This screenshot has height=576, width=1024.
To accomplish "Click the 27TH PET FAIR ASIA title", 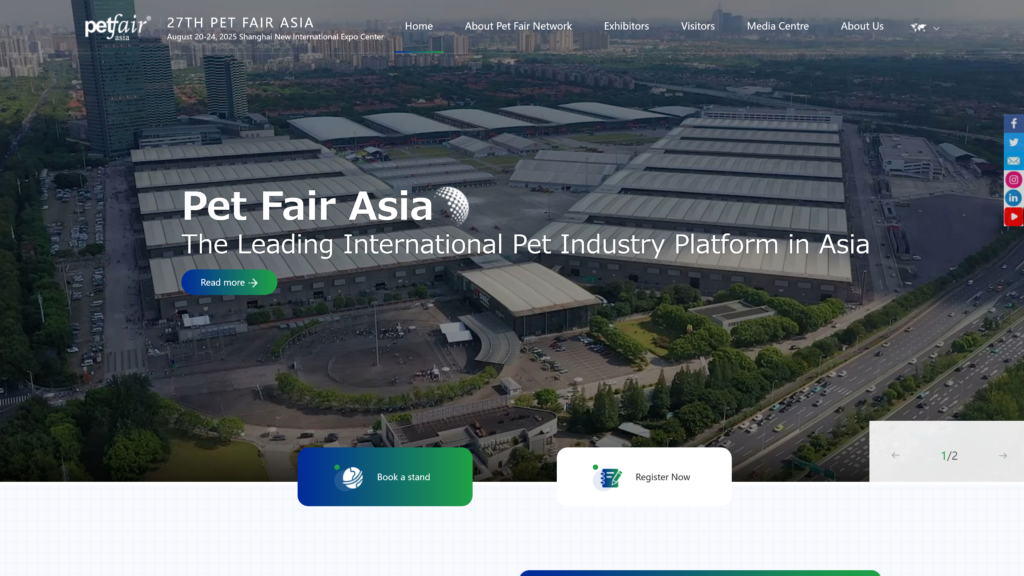I will click(240, 22).
